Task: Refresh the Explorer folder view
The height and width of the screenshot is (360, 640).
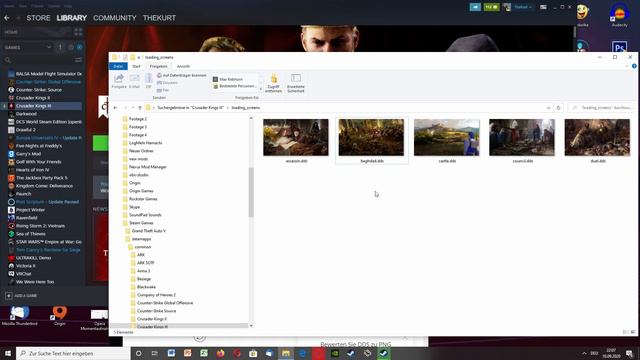Action: 558,108
